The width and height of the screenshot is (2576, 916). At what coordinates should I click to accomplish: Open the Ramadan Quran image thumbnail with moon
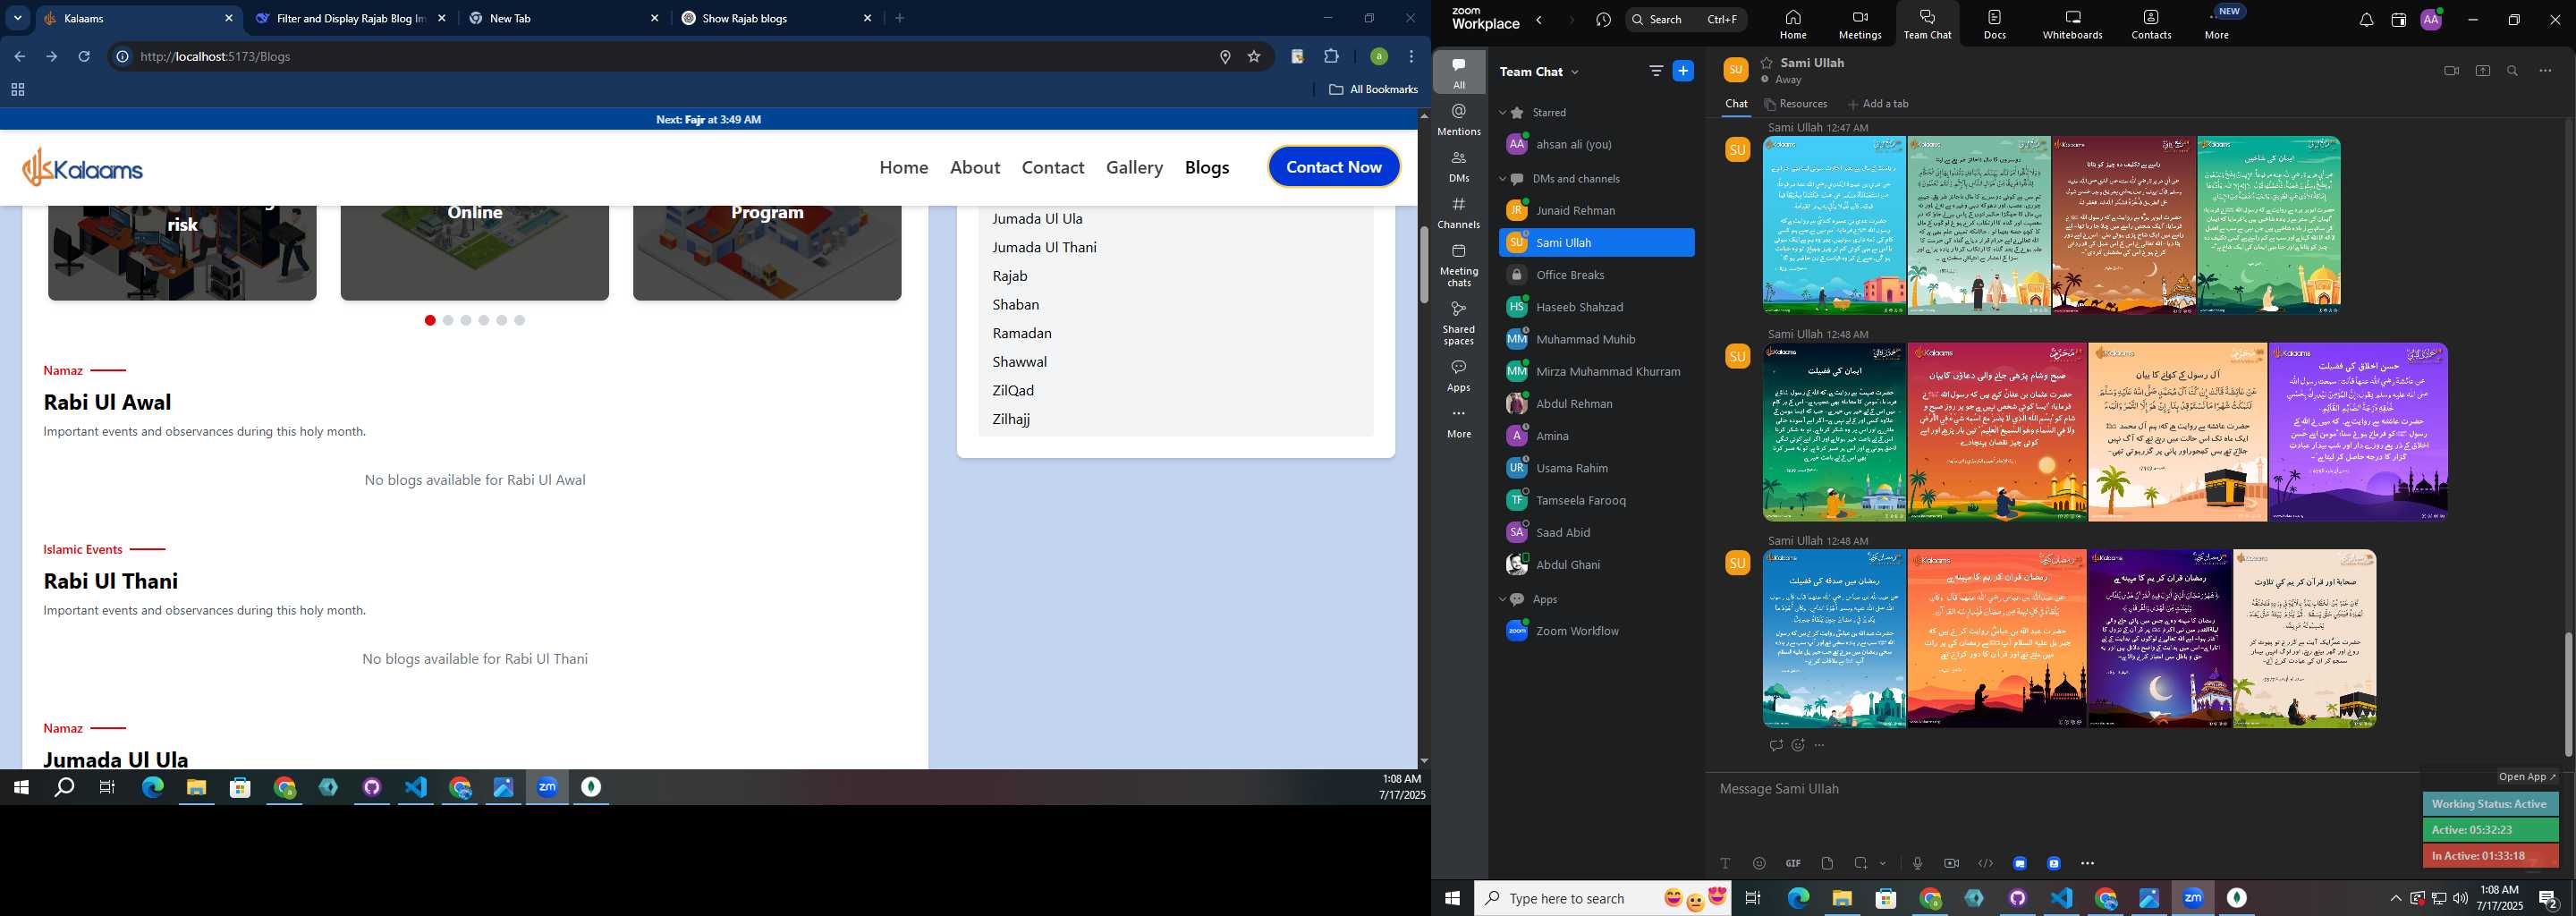(x=2159, y=638)
